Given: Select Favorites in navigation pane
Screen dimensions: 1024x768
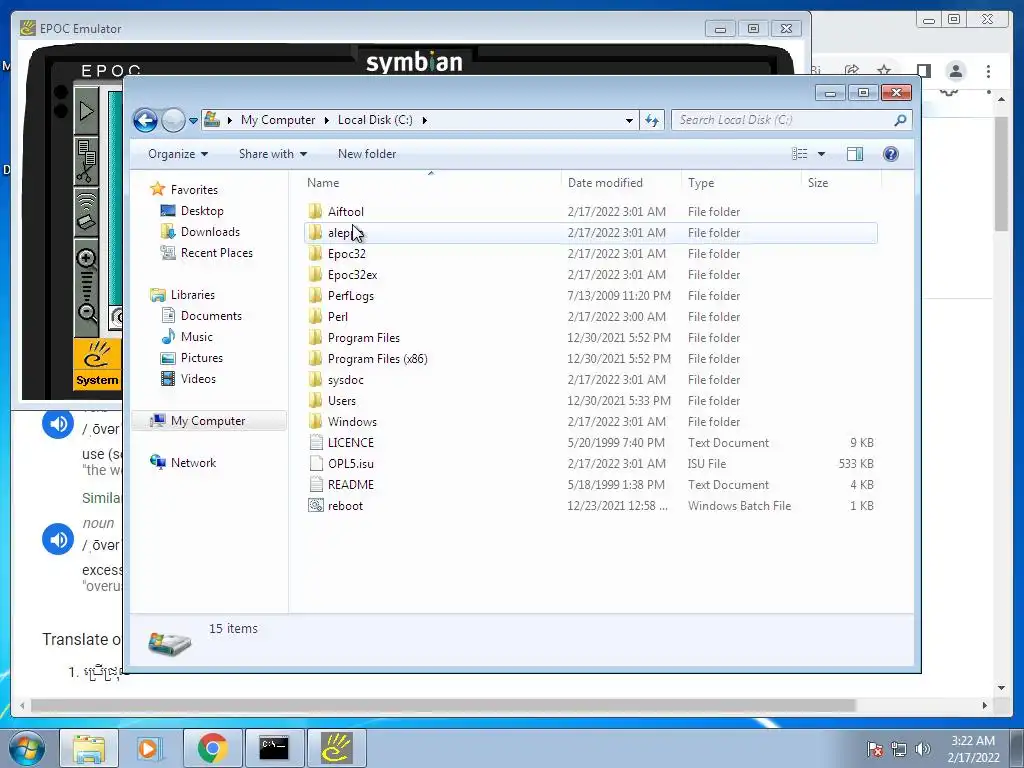Looking at the screenshot, I should (x=194, y=190).
